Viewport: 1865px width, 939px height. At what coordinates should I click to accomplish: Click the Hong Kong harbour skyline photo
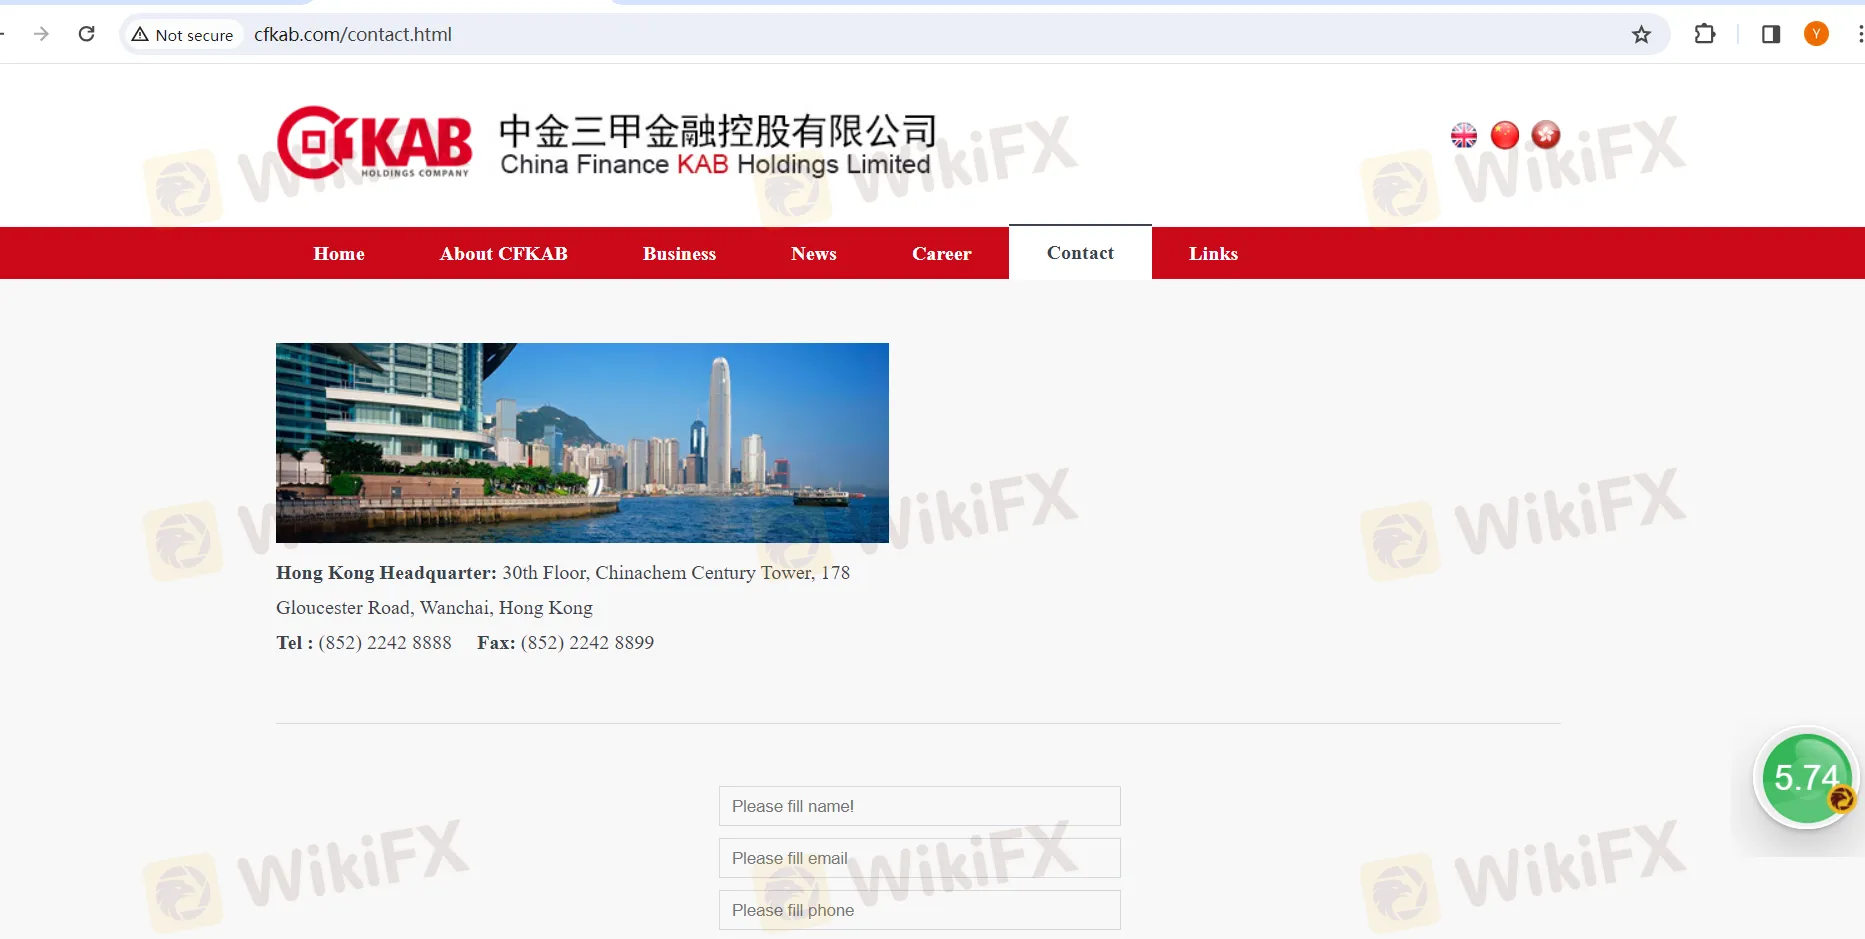pos(582,443)
